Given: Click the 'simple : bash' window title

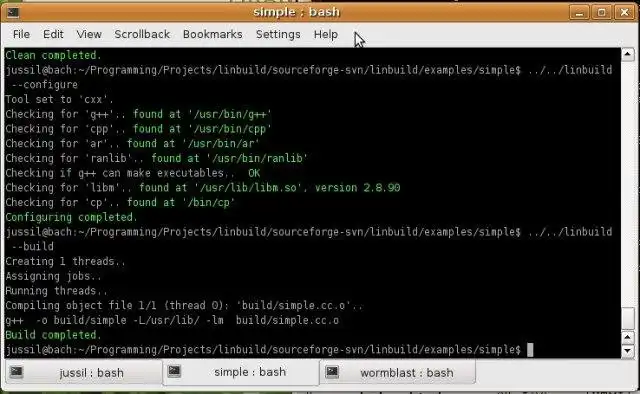Looking at the screenshot, I should tap(296, 12).
